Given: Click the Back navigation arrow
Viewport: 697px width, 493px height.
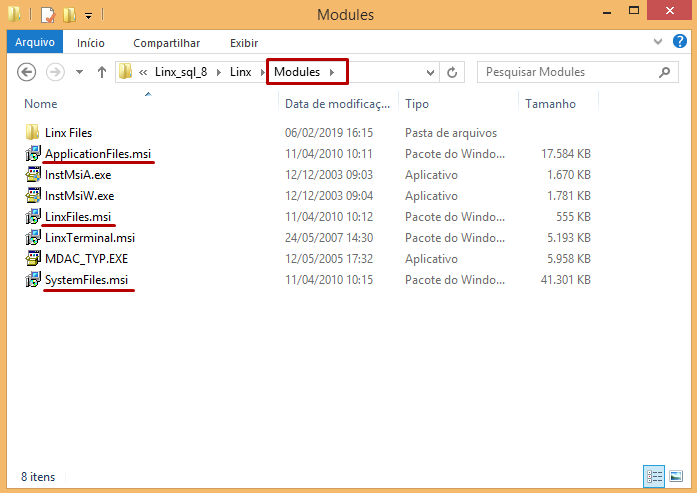Looking at the screenshot, I should click(x=27, y=72).
